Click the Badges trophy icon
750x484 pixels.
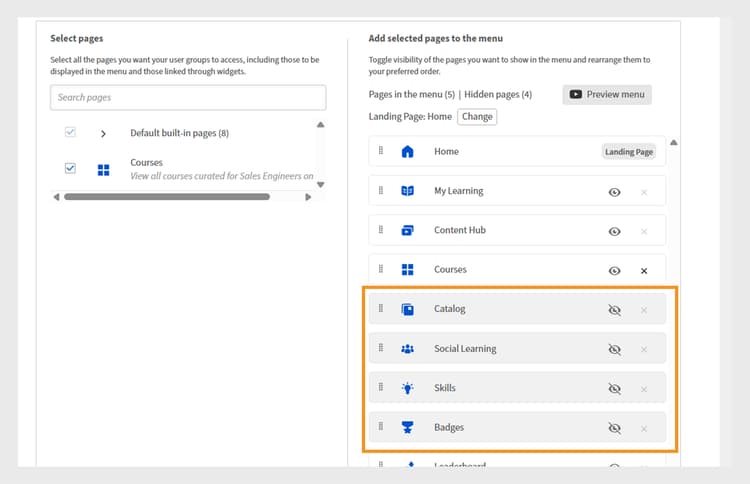coord(407,428)
